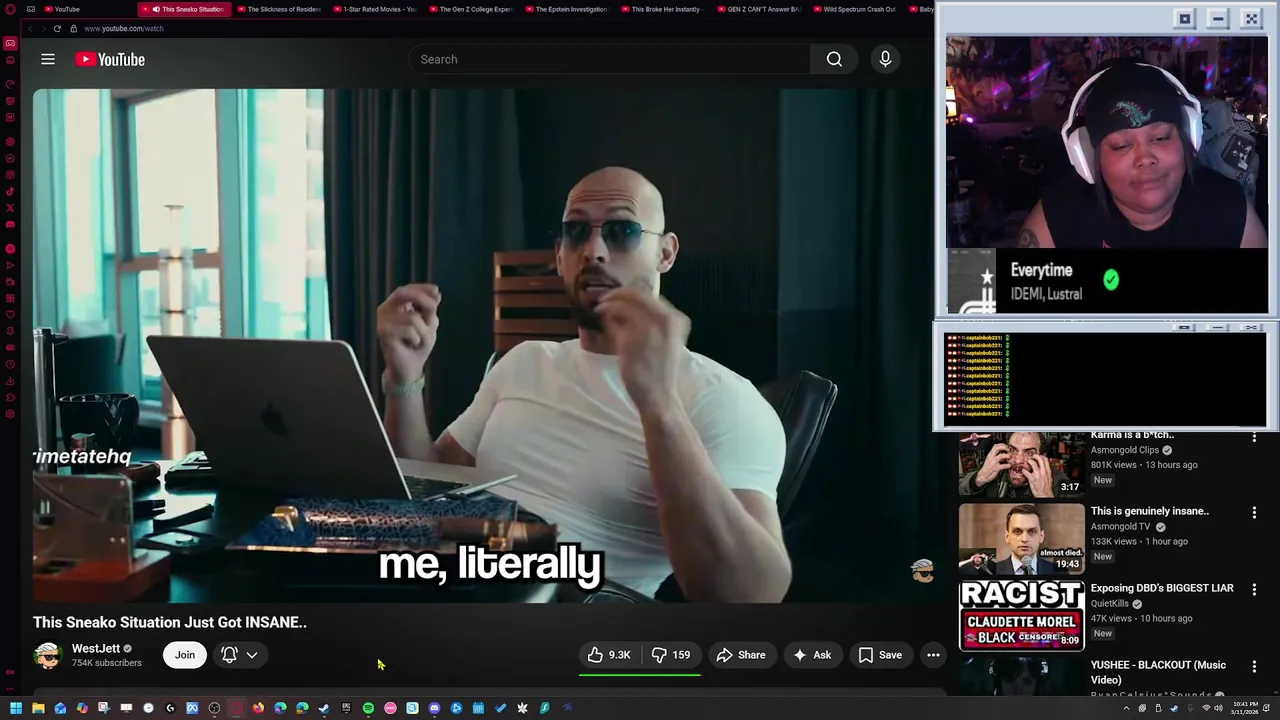Open the YouTube guide hamburger menu
Image resolution: width=1280 pixels, height=720 pixels.
click(x=48, y=59)
